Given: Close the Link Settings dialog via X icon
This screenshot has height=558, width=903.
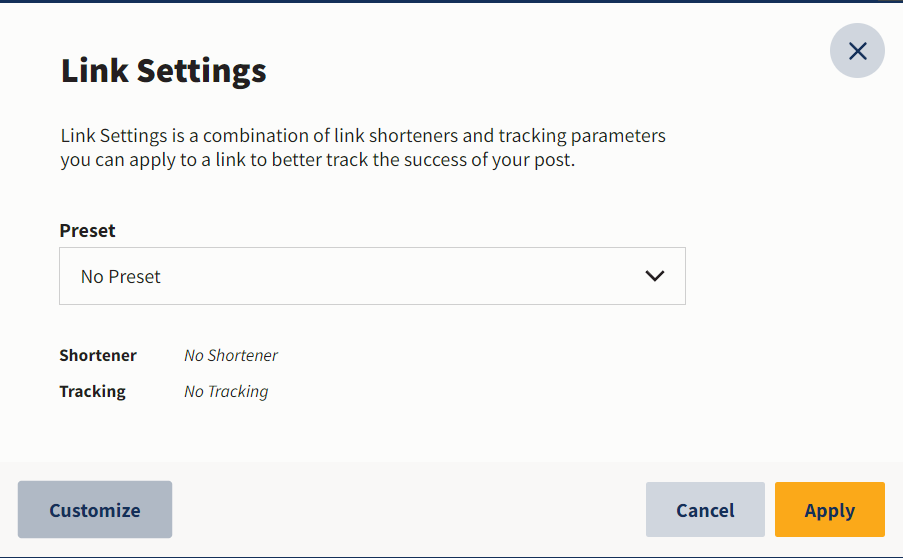Looking at the screenshot, I should (857, 51).
